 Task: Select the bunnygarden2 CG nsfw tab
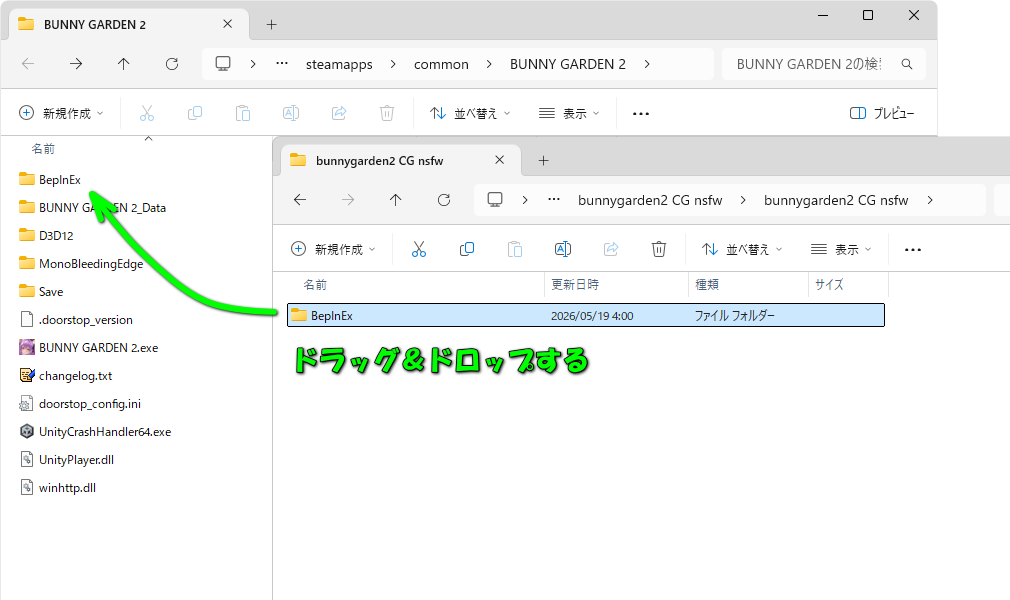pyautogui.click(x=401, y=160)
